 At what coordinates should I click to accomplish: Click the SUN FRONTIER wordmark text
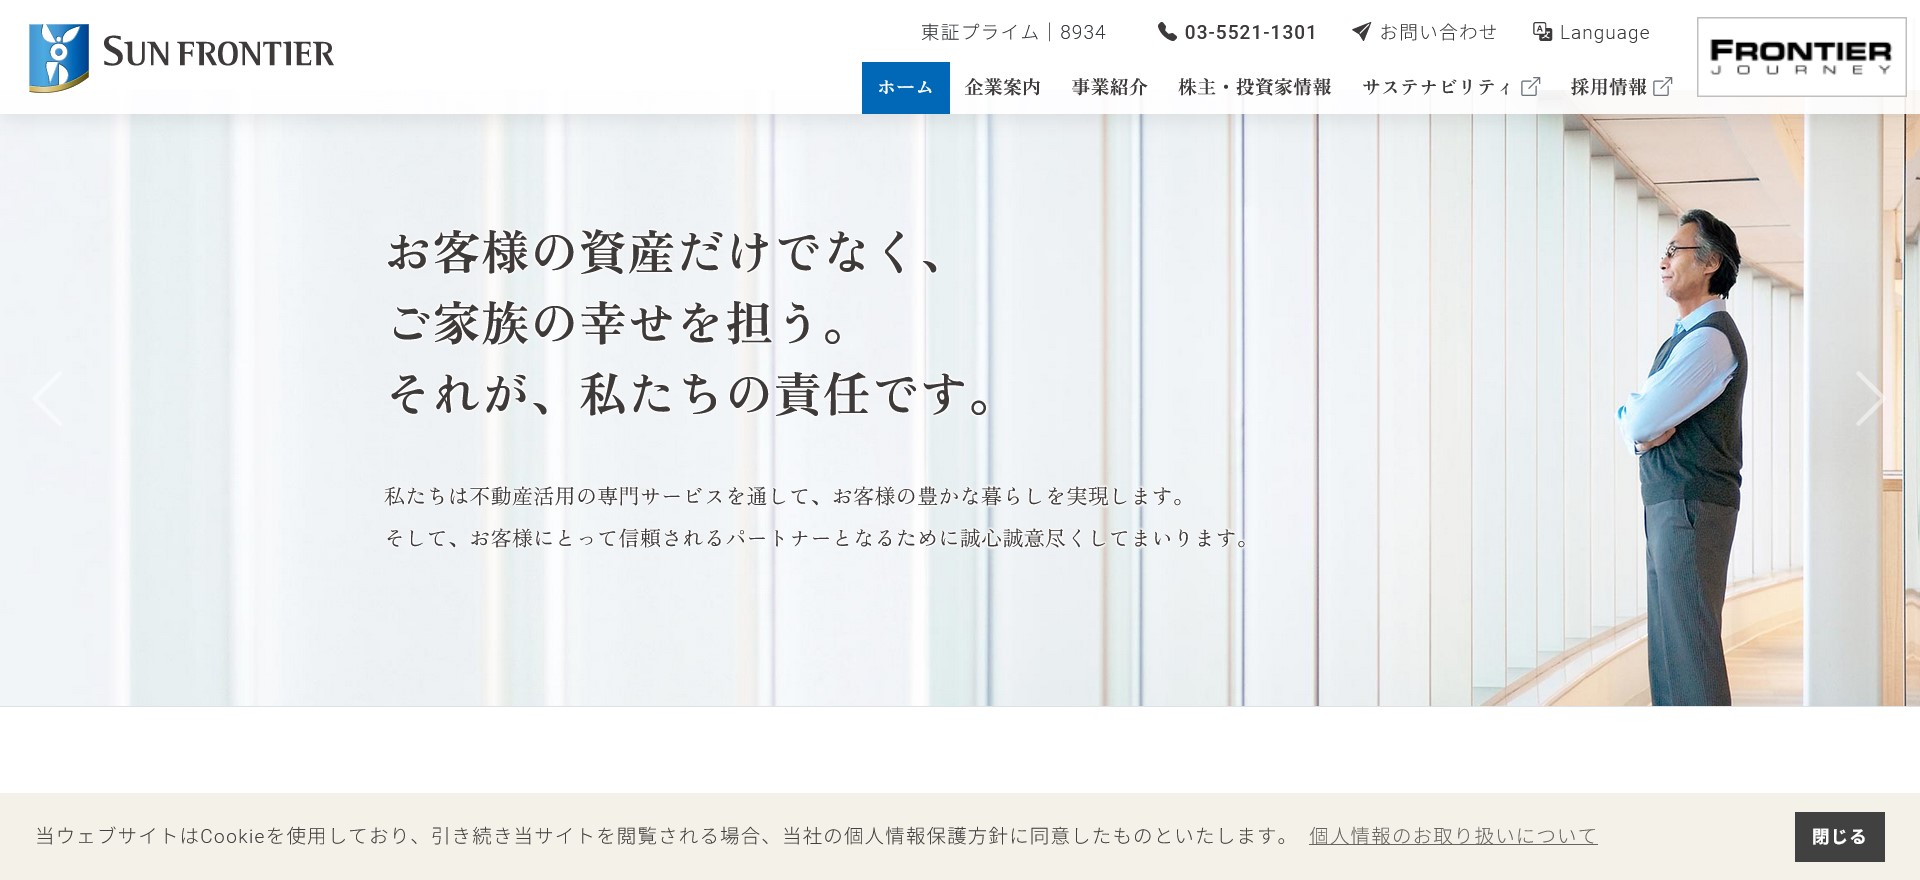tap(218, 53)
